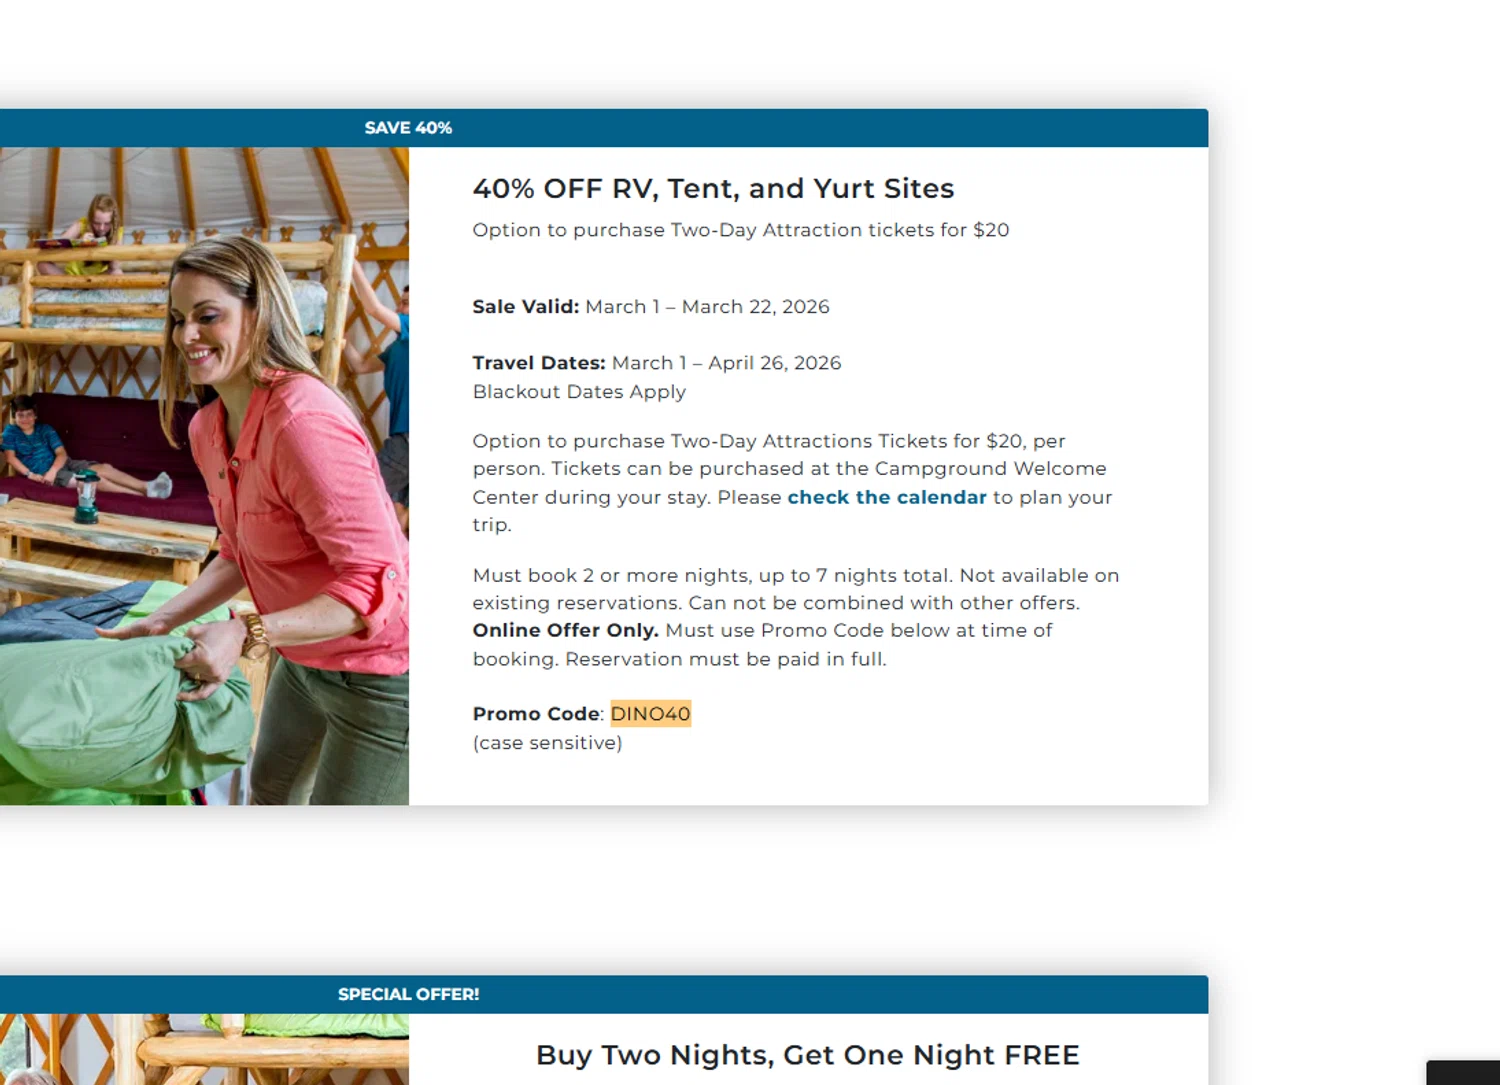Click the "Travel Dates:" label
This screenshot has width=1500, height=1085.
[x=539, y=363]
